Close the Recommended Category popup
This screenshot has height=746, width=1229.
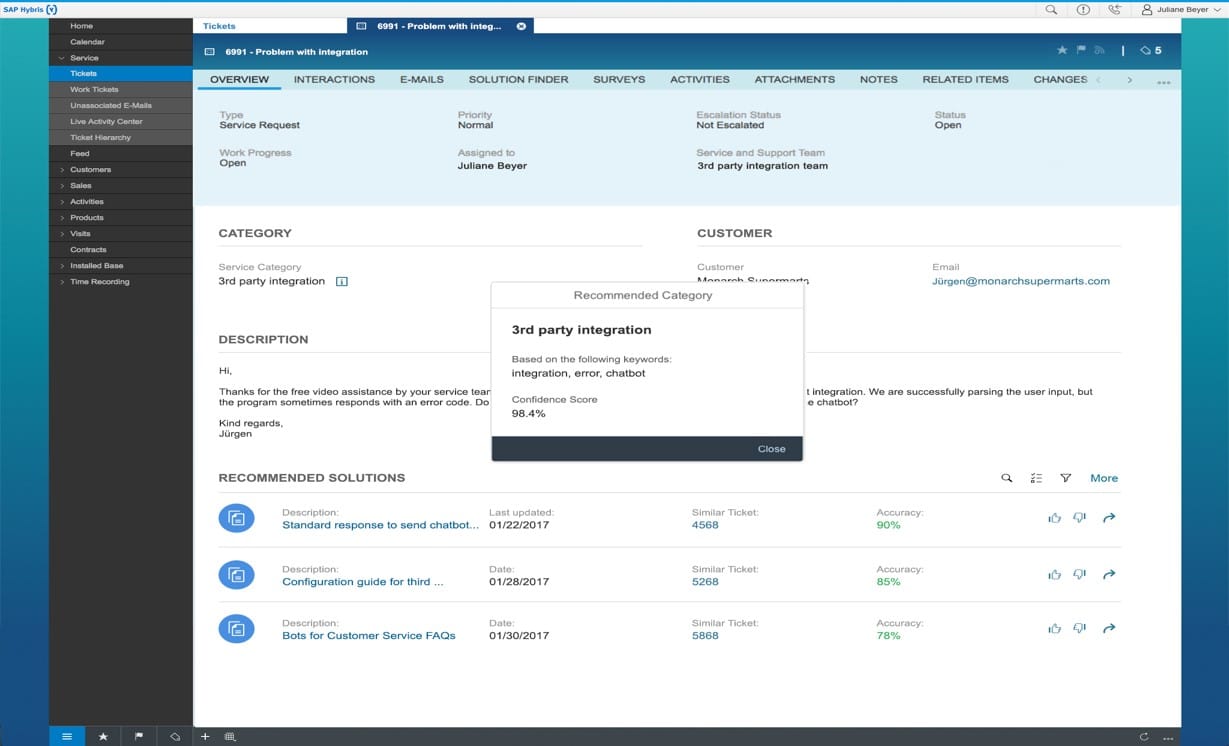tap(771, 449)
